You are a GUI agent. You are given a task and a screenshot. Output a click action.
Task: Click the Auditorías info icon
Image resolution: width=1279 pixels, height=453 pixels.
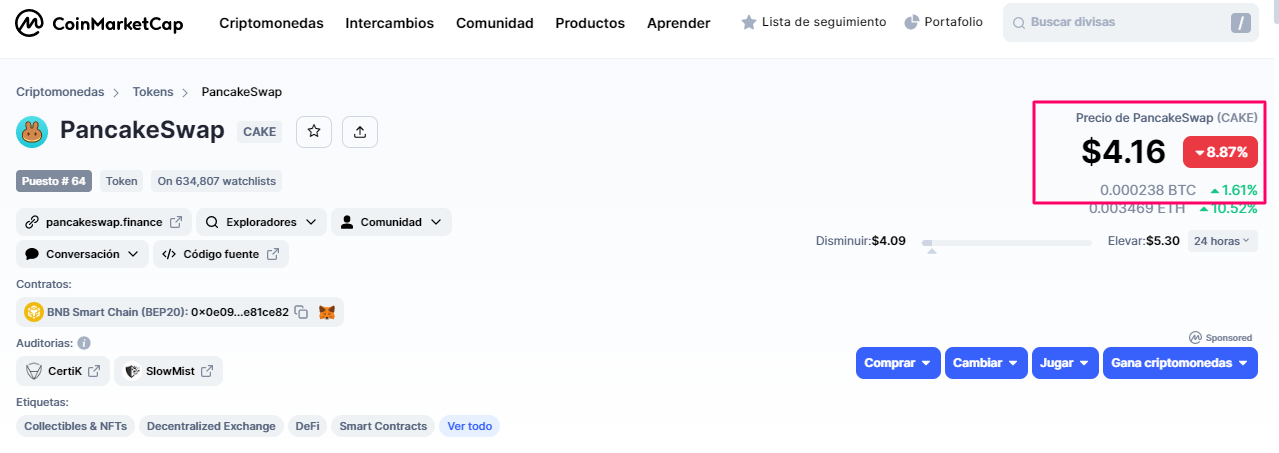point(84,343)
